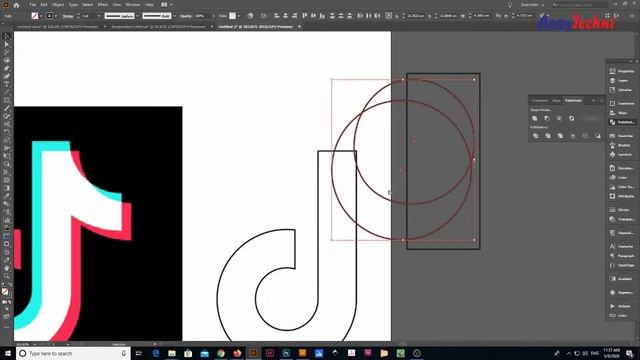The image size is (640, 360).
Task: Click the Minus Back pathfinder icon
Action: (598, 136)
